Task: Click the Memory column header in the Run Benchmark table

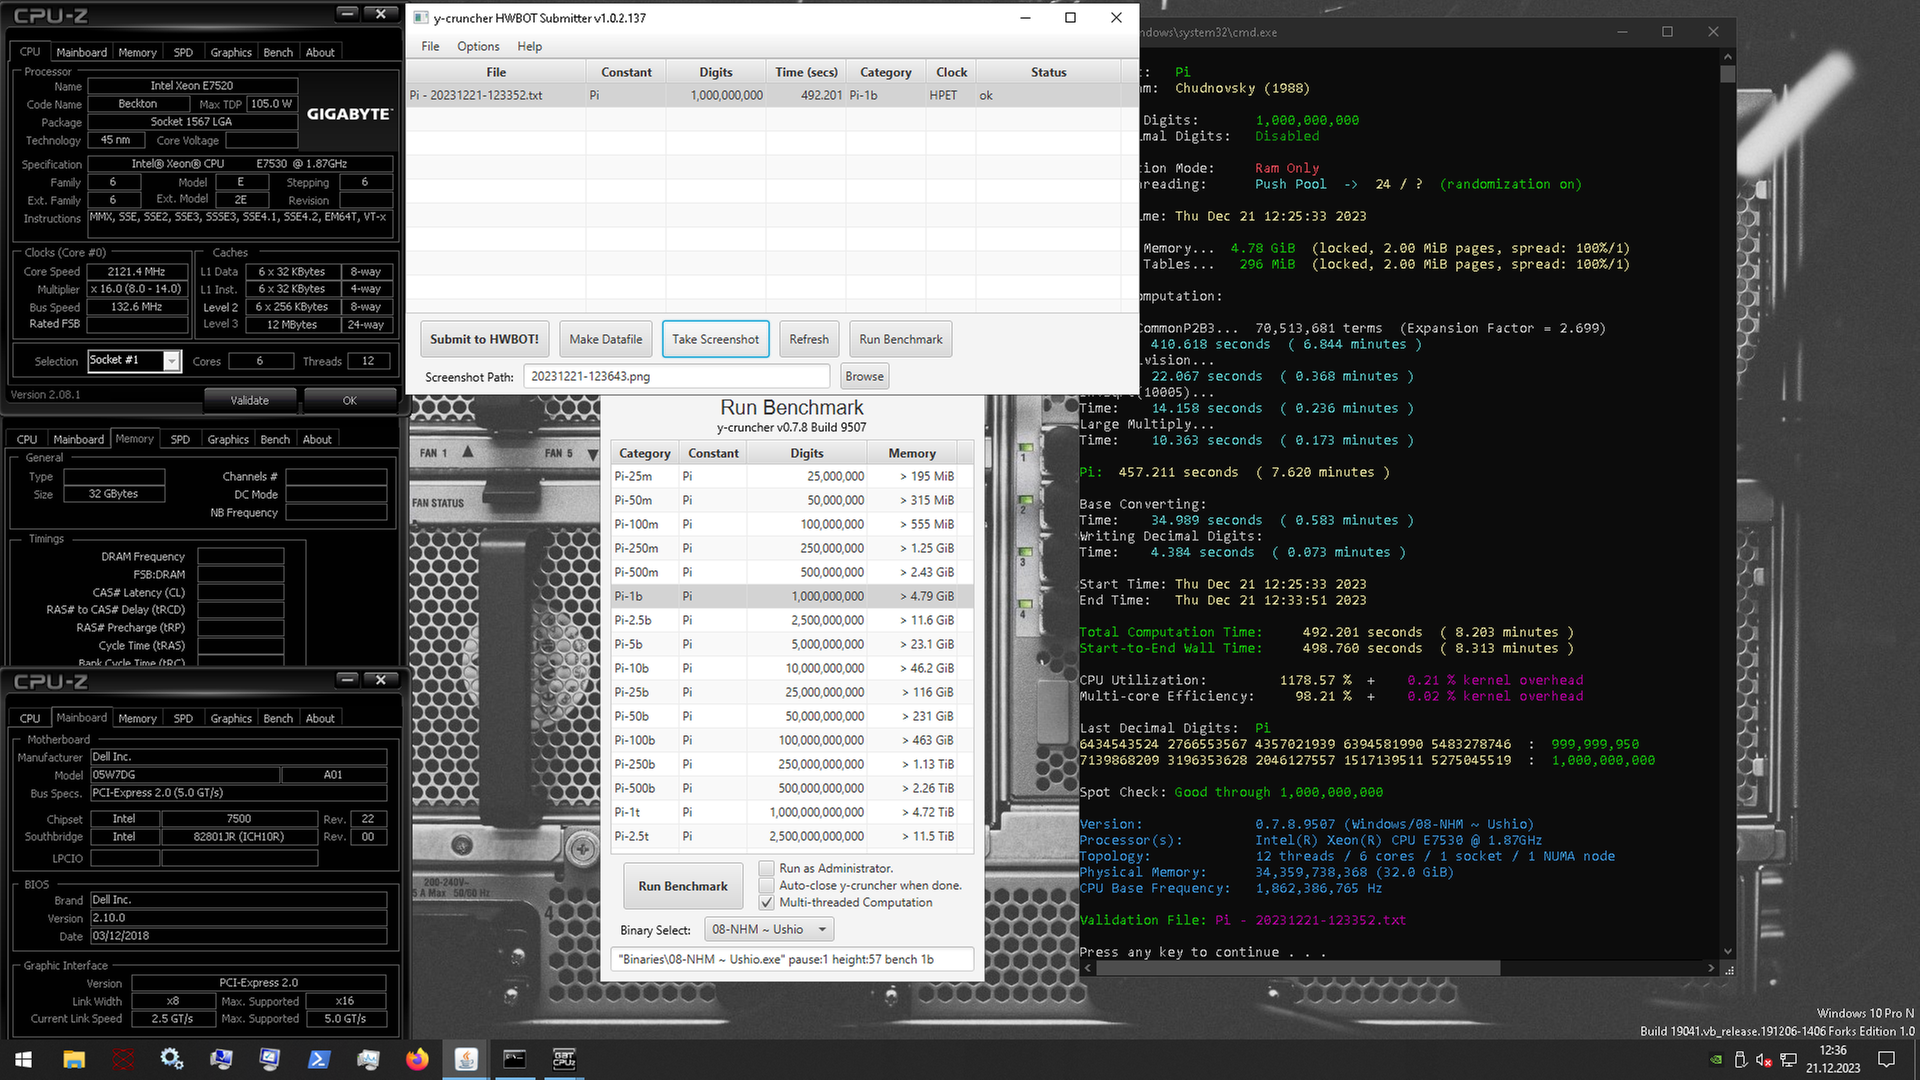Action: tap(912, 453)
